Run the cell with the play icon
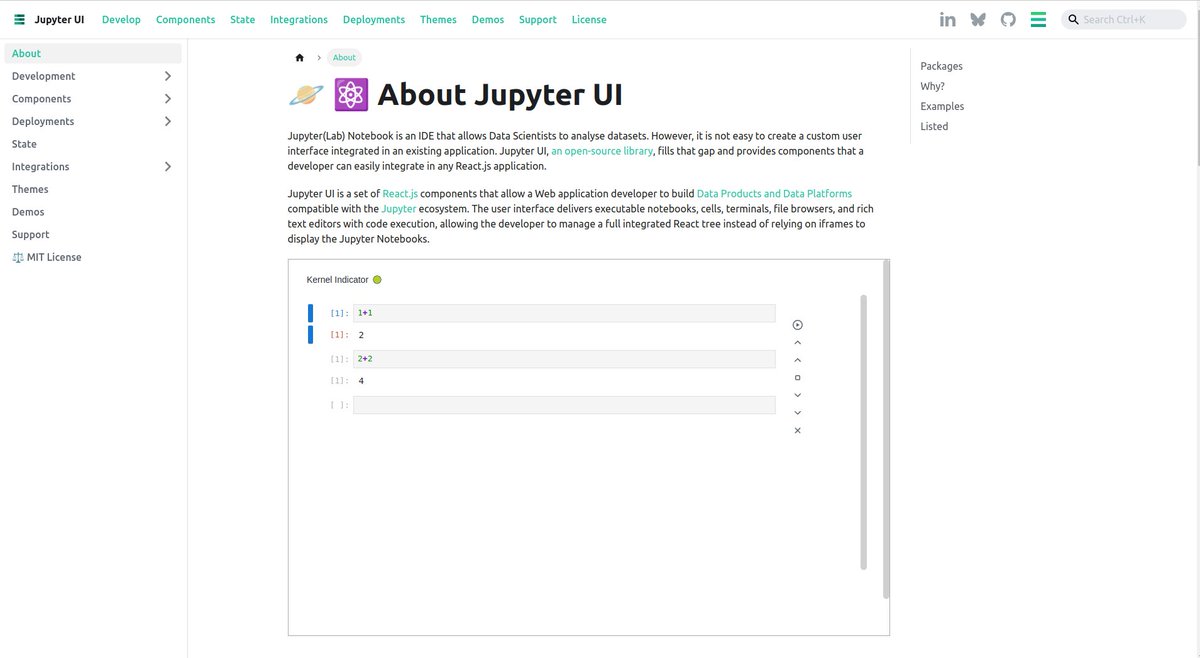Screen dimensions: 1200x658 click(797, 324)
